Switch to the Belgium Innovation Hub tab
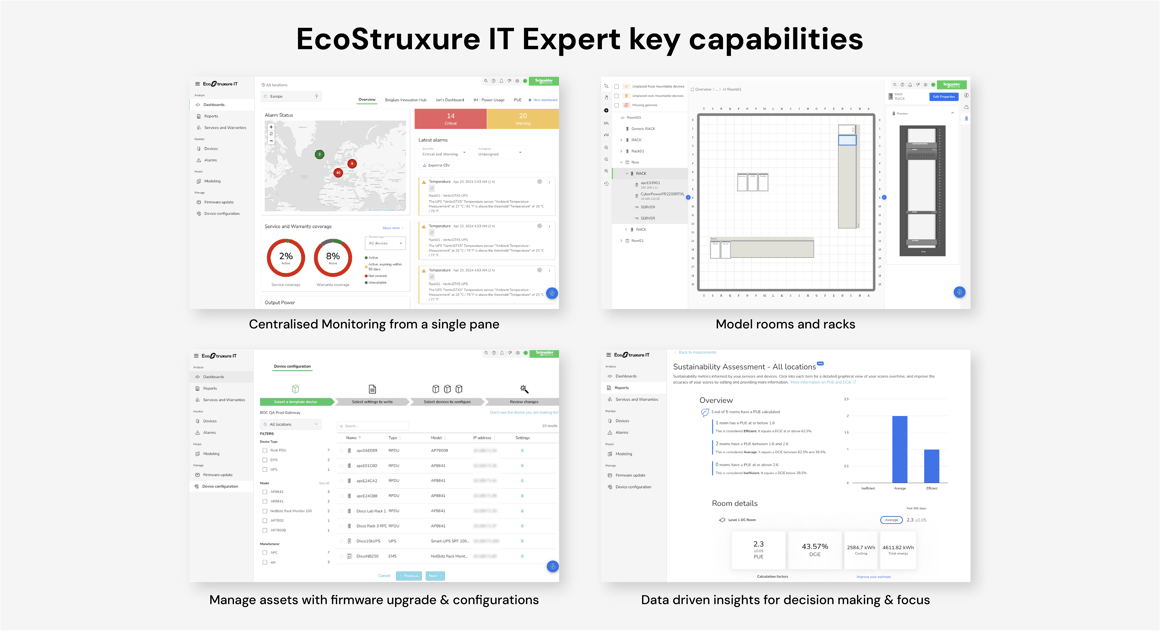The height and width of the screenshot is (631, 1160). tap(405, 100)
